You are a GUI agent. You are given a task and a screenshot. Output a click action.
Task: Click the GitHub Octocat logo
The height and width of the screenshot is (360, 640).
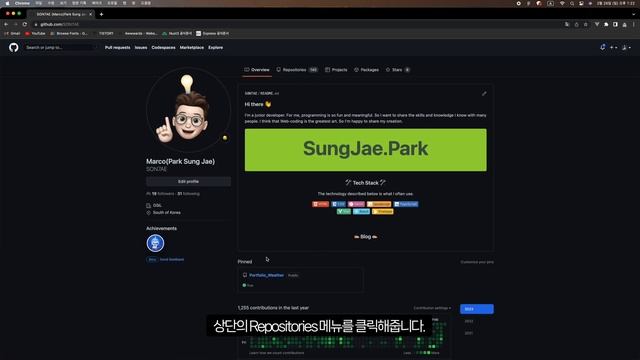tap(13, 47)
